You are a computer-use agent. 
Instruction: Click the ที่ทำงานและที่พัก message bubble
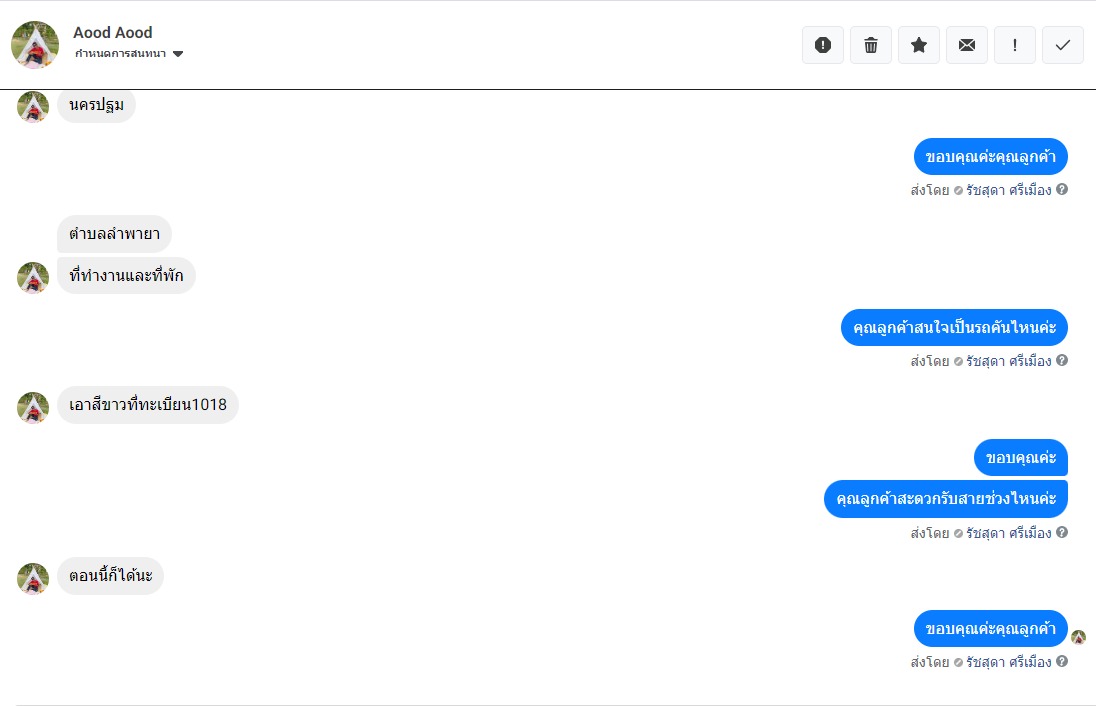pyautogui.click(x=126, y=276)
